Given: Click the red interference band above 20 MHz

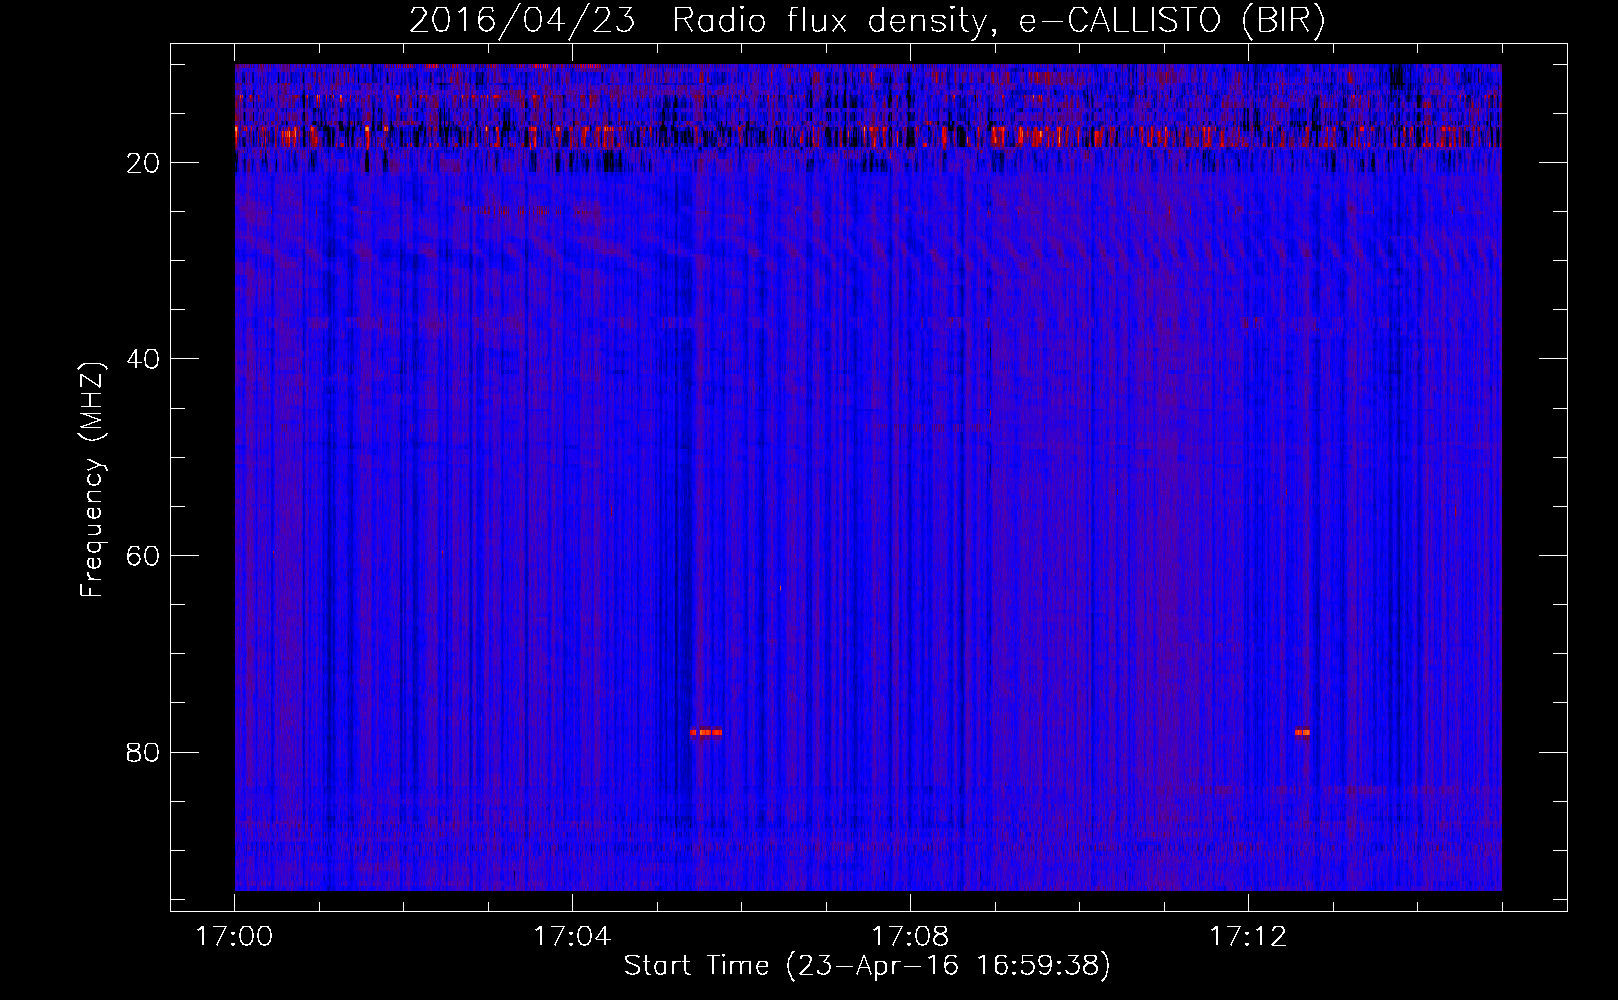Looking at the screenshot, I should pyautogui.click(x=868, y=136).
